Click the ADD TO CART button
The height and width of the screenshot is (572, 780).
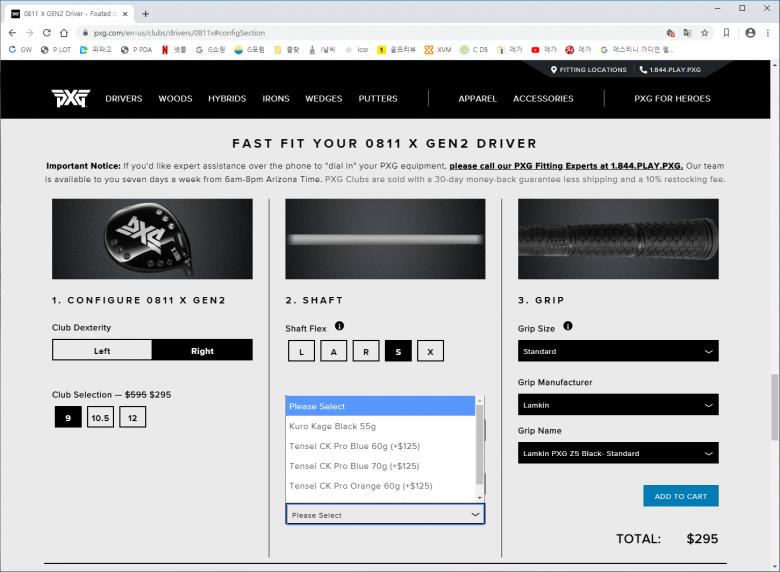coord(680,496)
